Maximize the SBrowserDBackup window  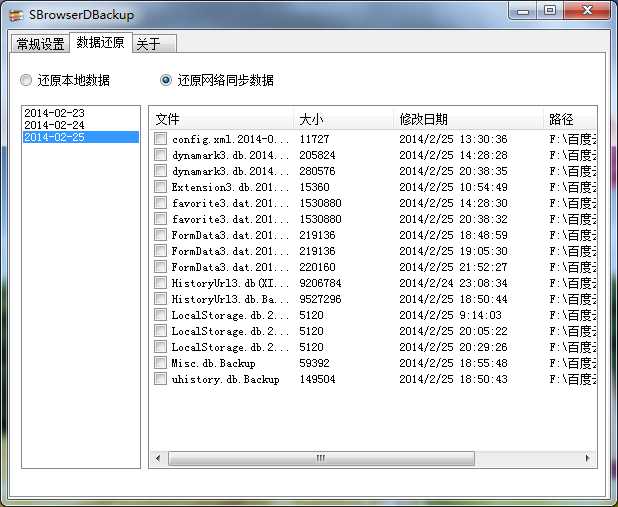pos(550,11)
